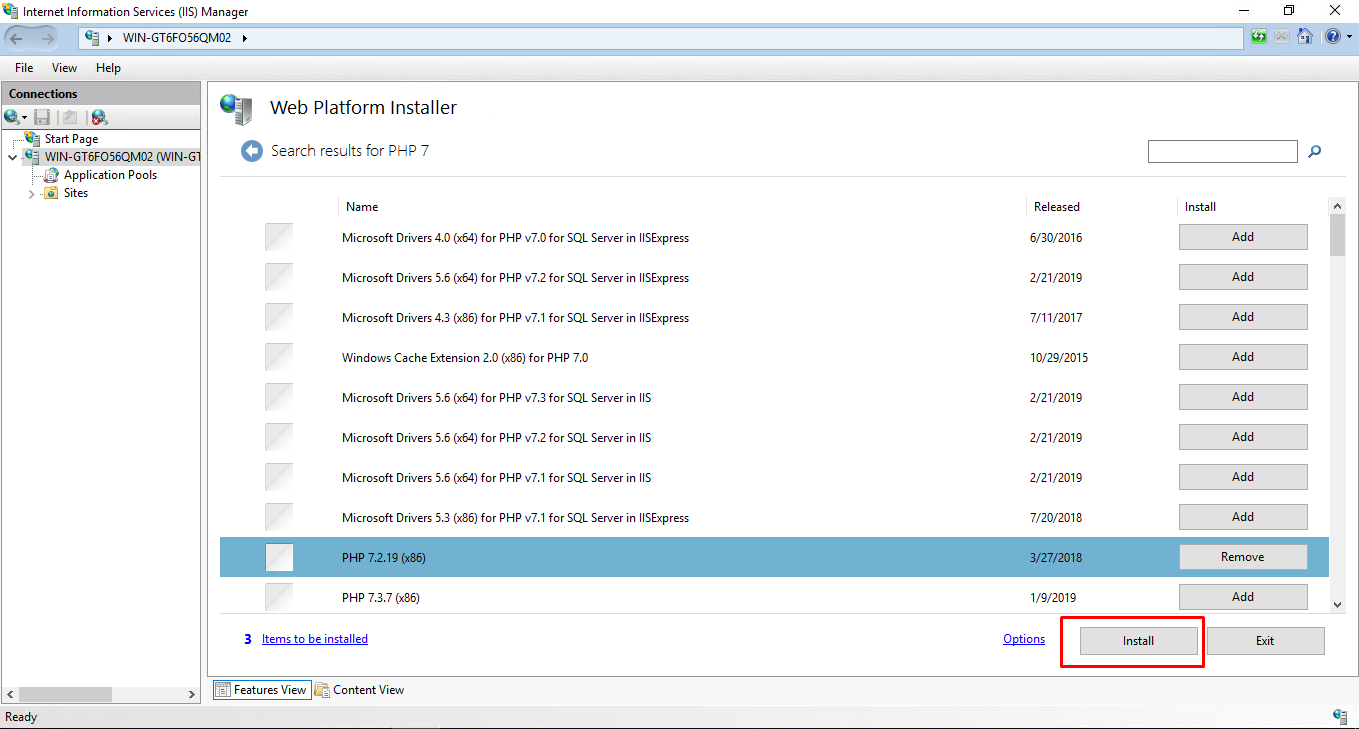Click the Install button at the bottom
The width and height of the screenshot is (1359, 729).
pyautogui.click(x=1138, y=641)
